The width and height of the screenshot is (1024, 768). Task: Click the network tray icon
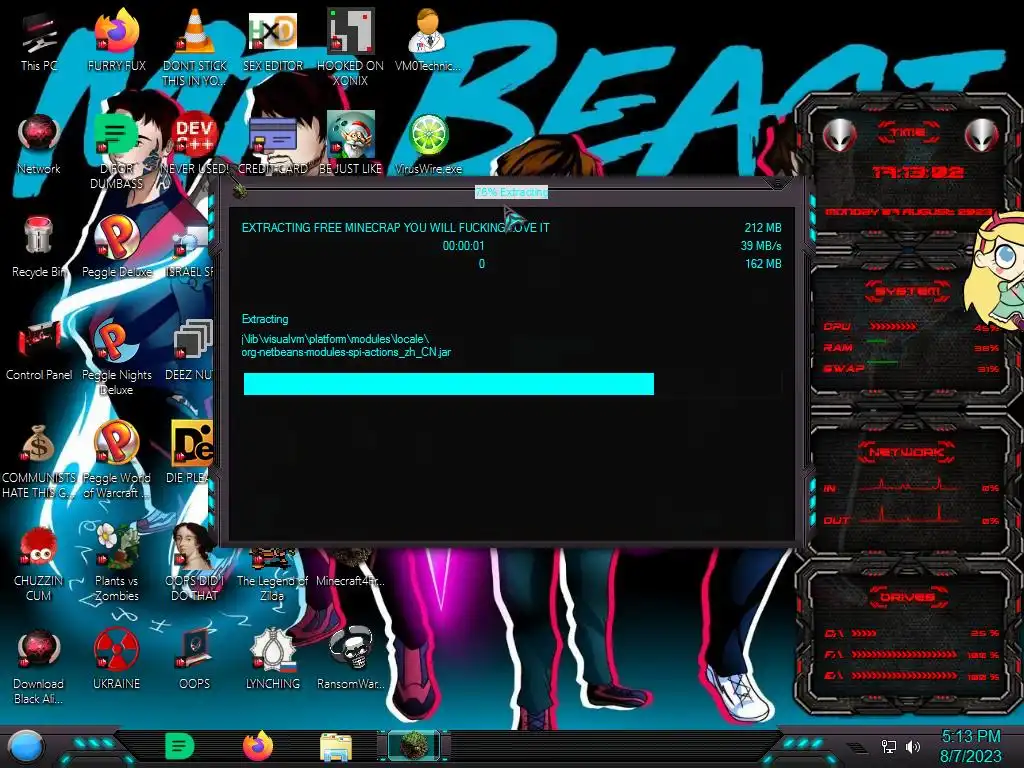click(x=889, y=746)
